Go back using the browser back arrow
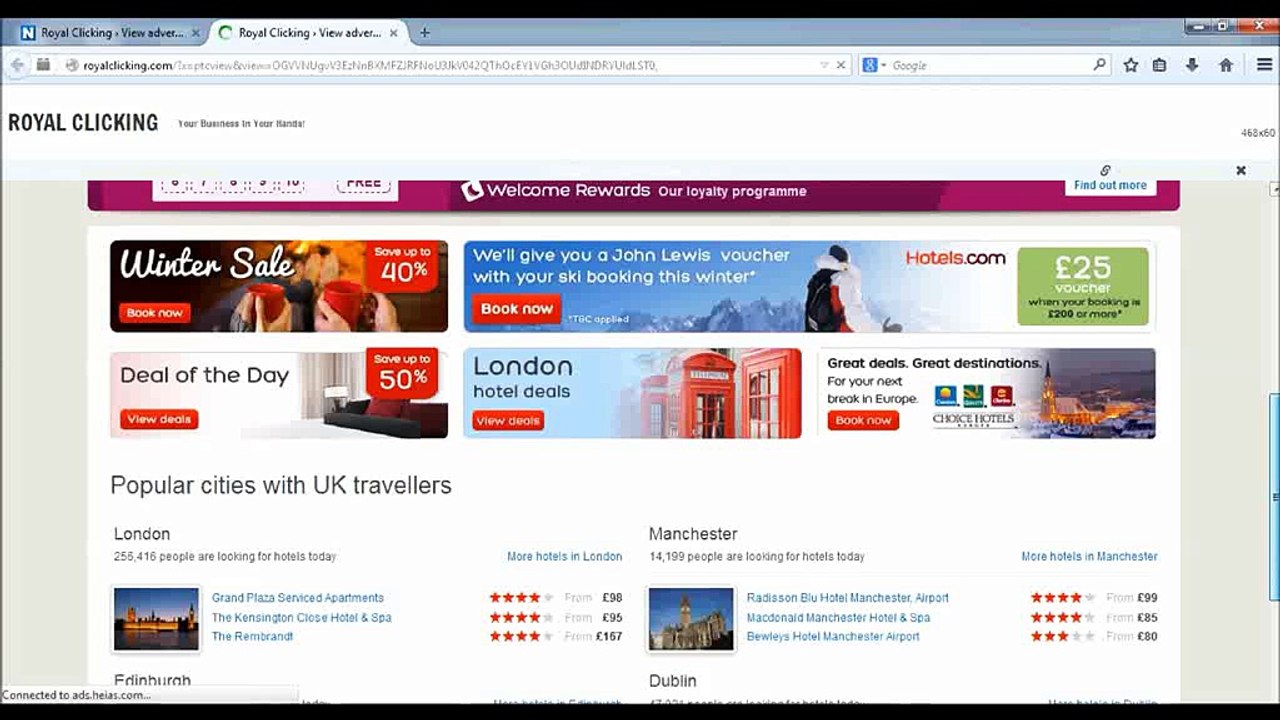Screen dimensions: 1280x720 coord(17,65)
